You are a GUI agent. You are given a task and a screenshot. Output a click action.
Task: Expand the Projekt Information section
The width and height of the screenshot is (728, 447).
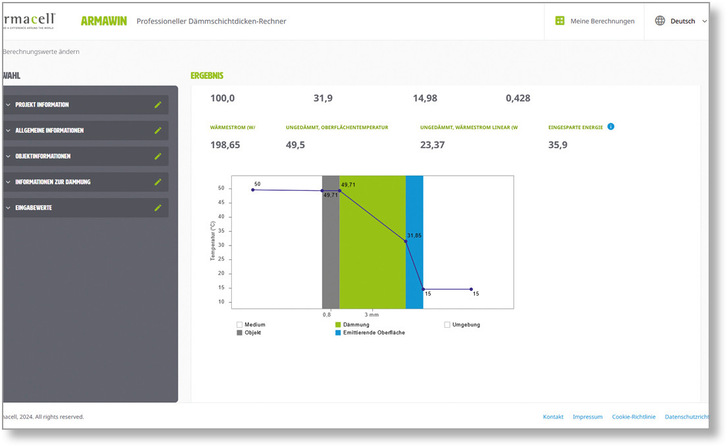pos(9,104)
